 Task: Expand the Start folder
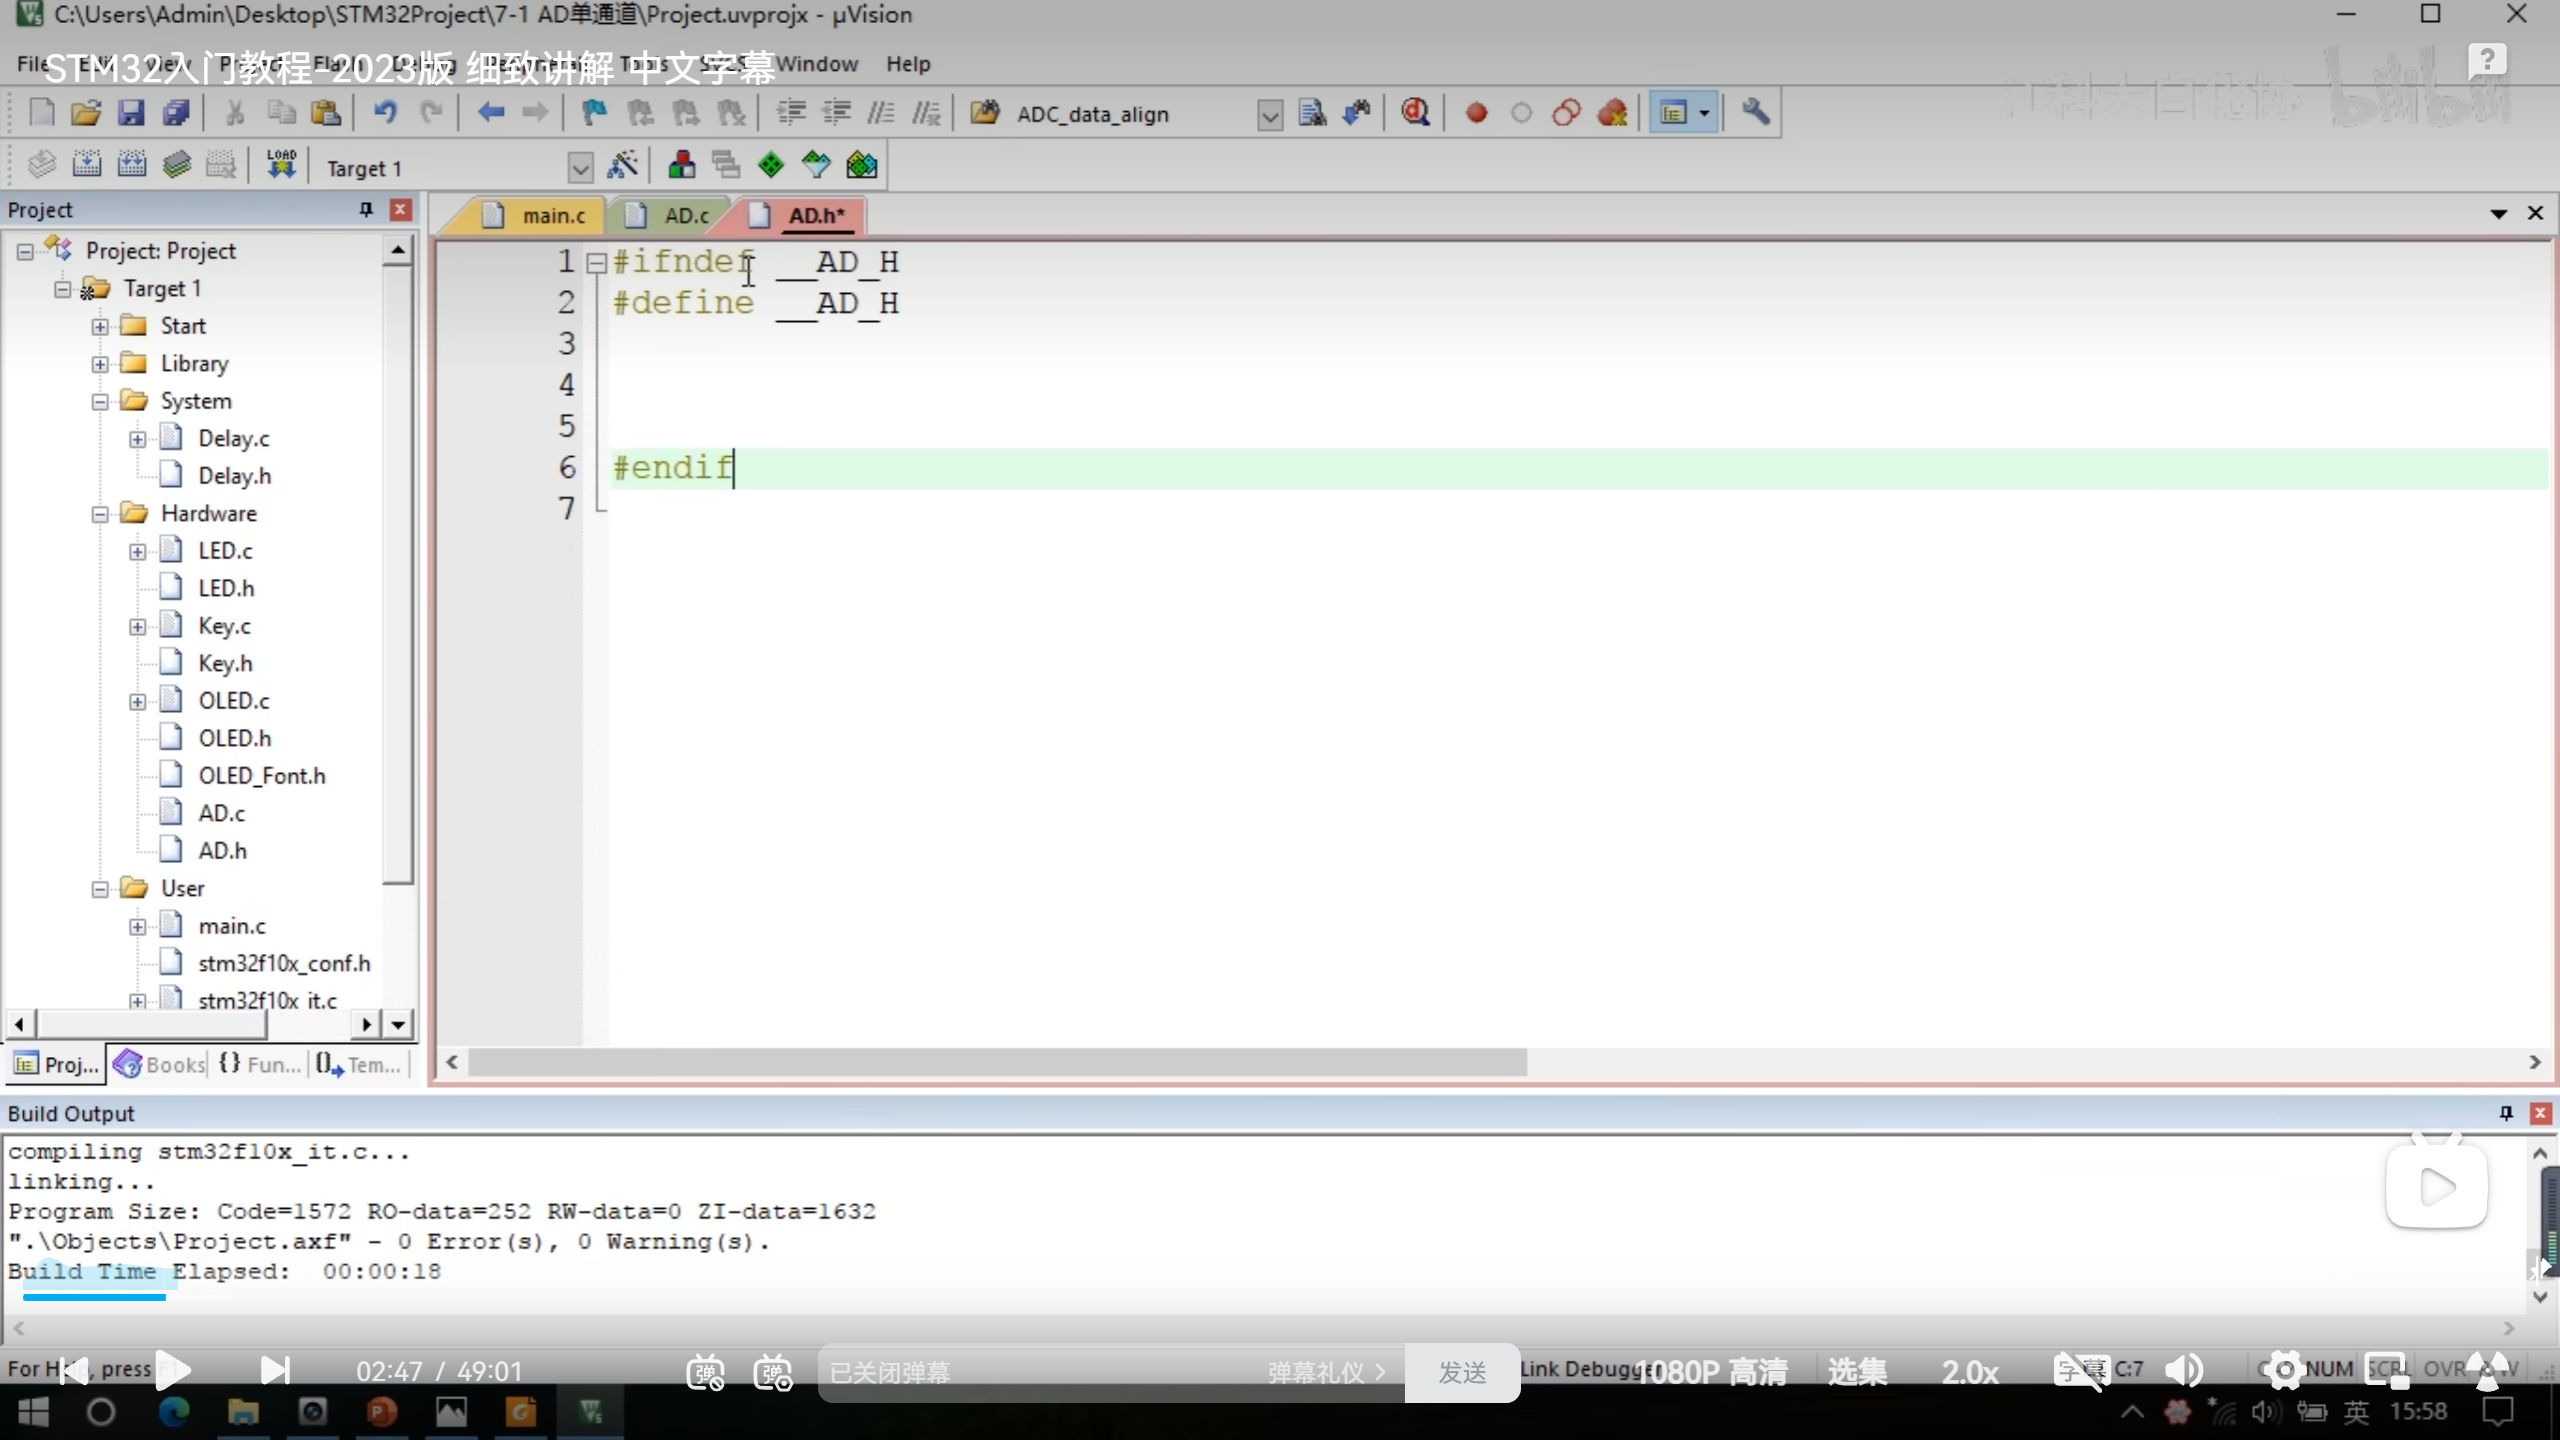100,326
